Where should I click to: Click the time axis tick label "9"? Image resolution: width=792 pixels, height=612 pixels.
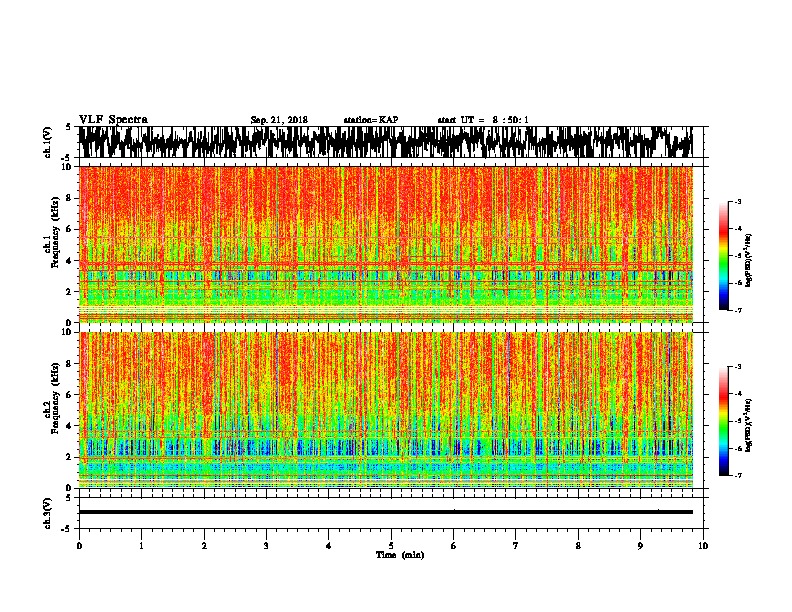[x=640, y=546]
